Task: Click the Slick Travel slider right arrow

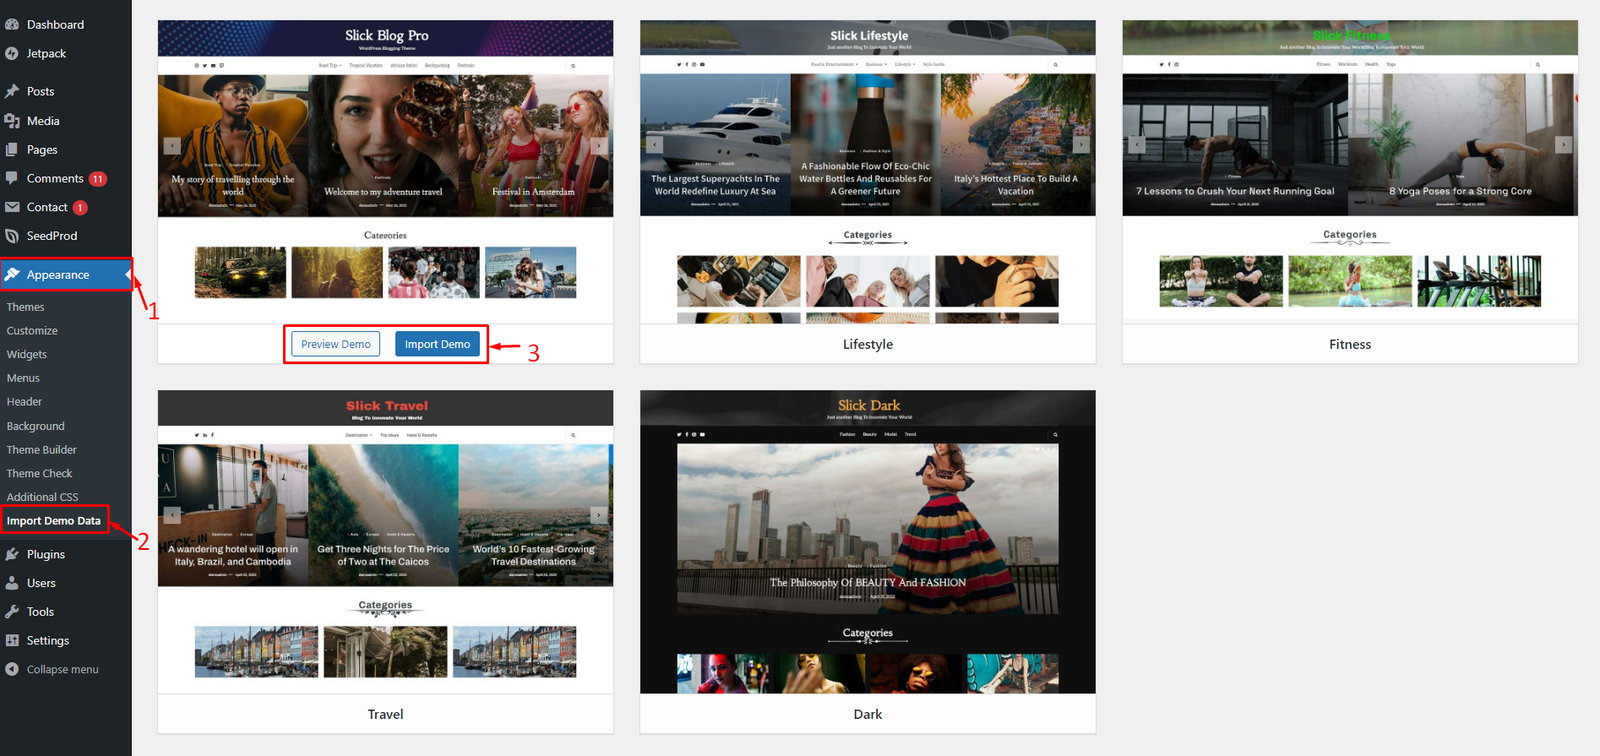Action: 599,515
